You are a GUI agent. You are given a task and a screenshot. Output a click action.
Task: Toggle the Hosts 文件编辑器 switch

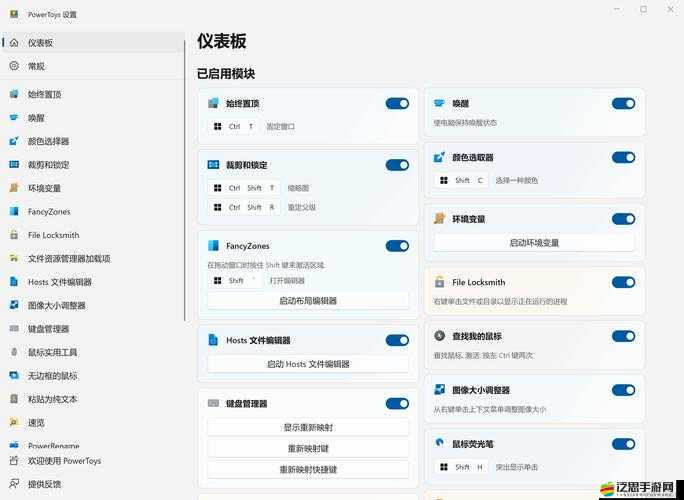coord(397,340)
